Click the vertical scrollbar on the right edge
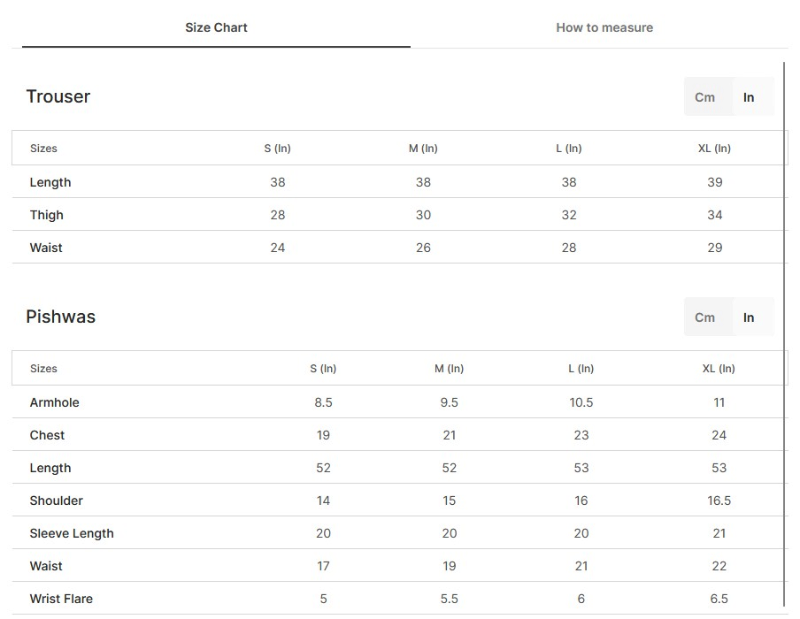The width and height of the screenshot is (800, 619). pyautogui.click(x=786, y=330)
